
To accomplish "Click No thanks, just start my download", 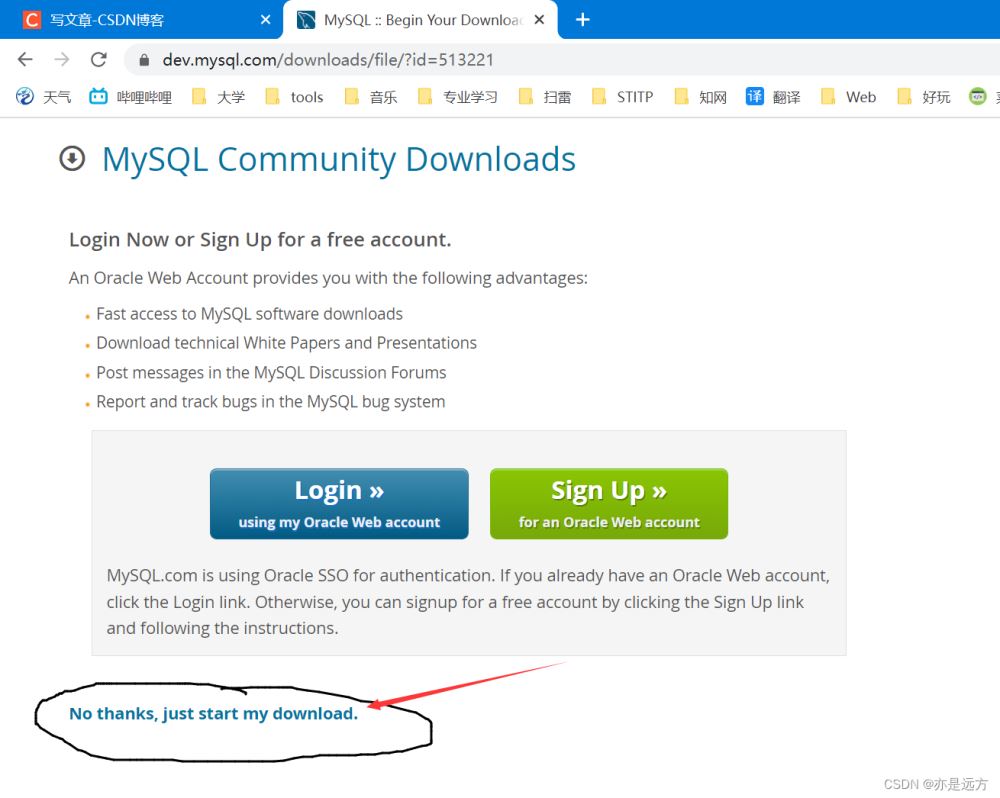I will pyautogui.click(x=213, y=714).
